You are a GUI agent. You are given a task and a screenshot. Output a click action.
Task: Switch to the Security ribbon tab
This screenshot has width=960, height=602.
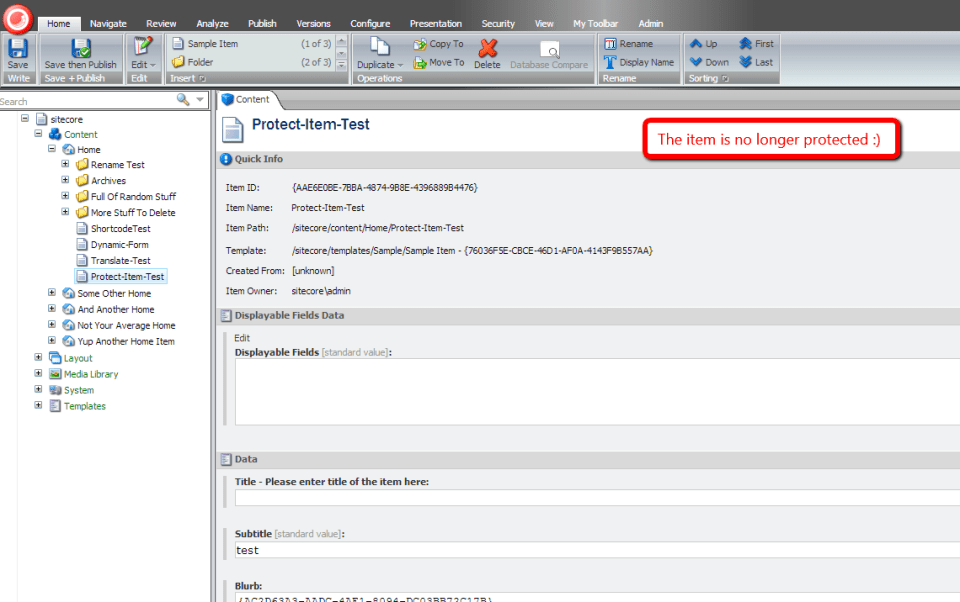click(498, 23)
